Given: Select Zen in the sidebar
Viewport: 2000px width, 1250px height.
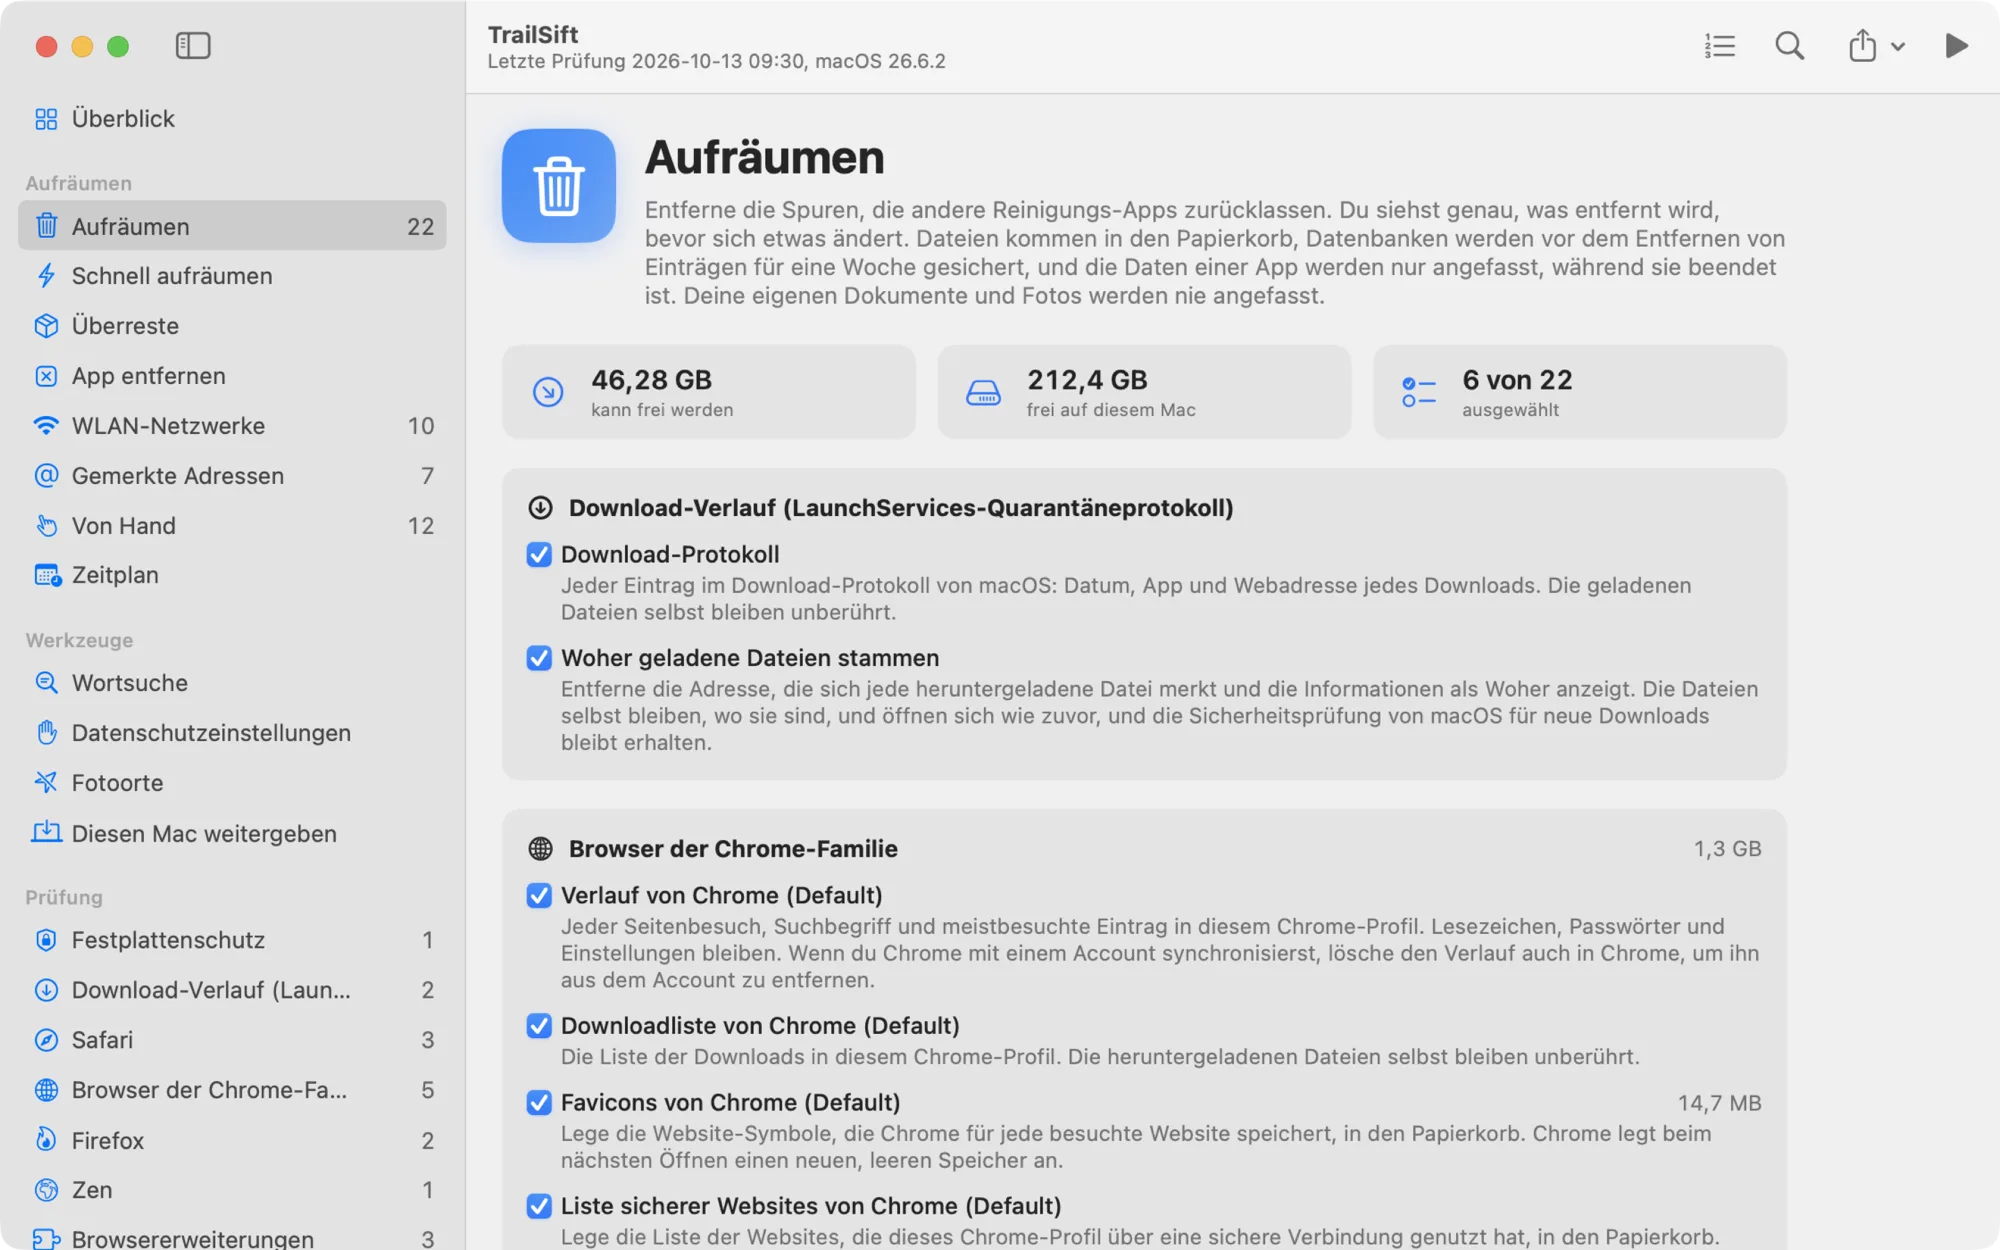Looking at the screenshot, I should pyautogui.click(x=232, y=1190).
